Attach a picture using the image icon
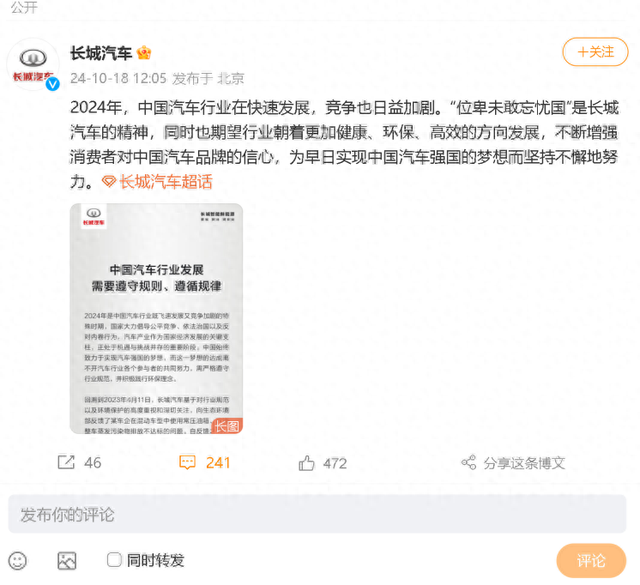 [67, 561]
